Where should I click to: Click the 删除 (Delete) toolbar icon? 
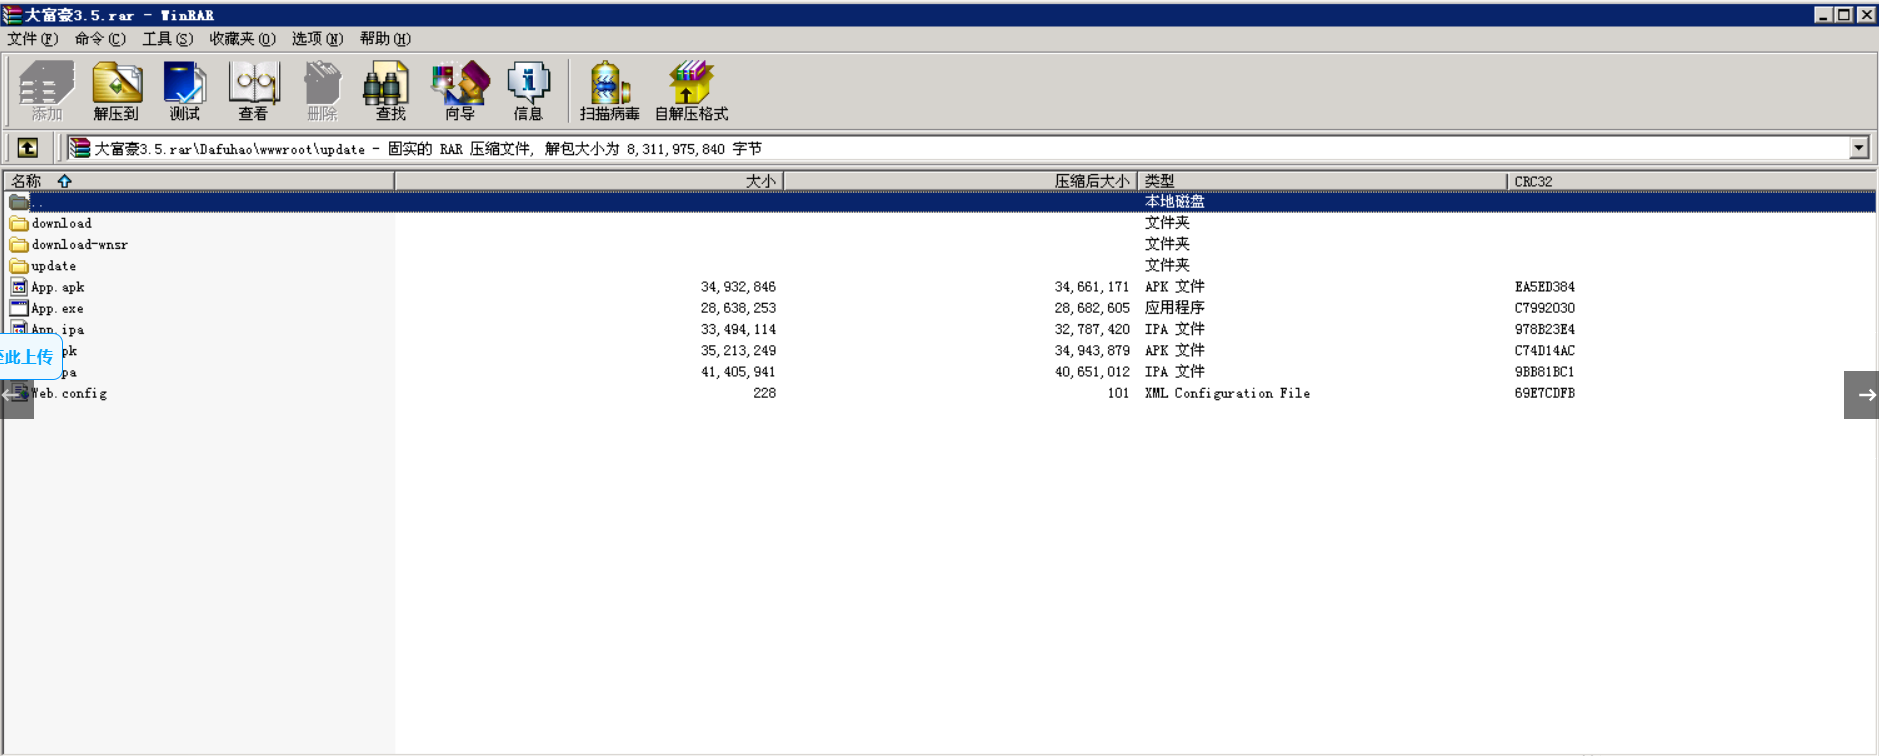[322, 91]
